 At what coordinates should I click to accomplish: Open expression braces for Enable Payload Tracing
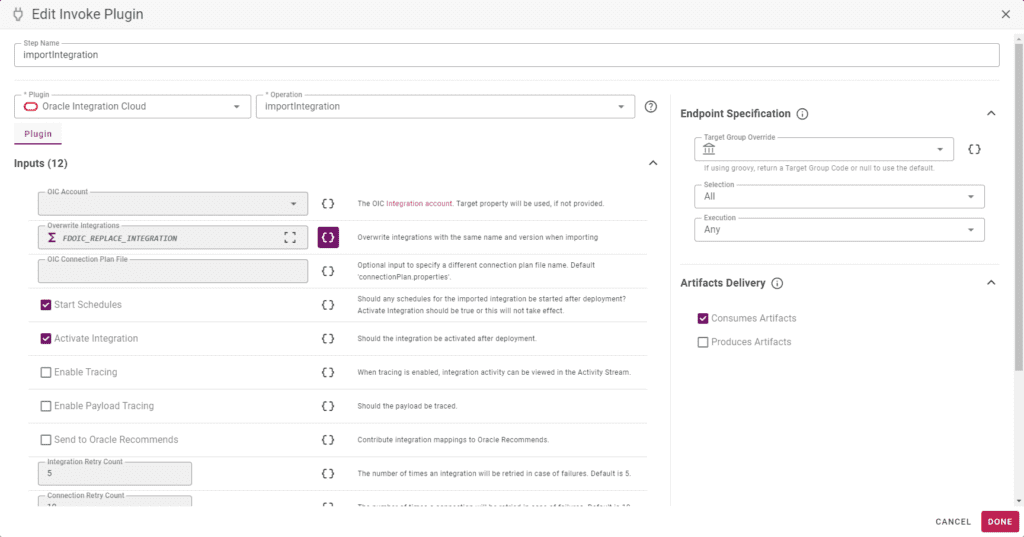[x=328, y=406]
